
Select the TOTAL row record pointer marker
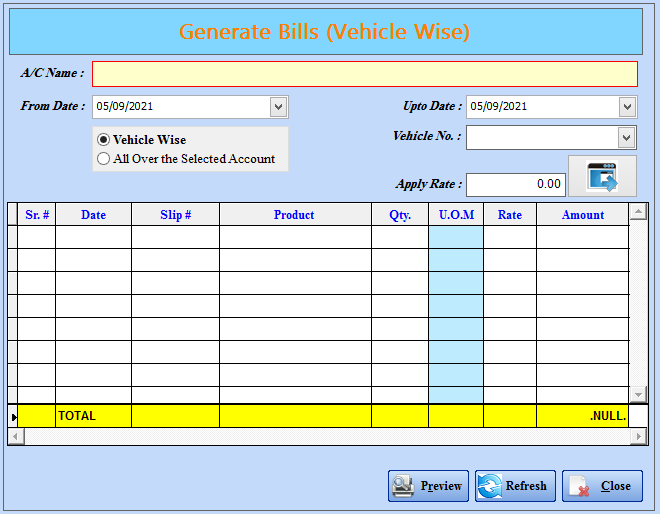coord(13,416)
